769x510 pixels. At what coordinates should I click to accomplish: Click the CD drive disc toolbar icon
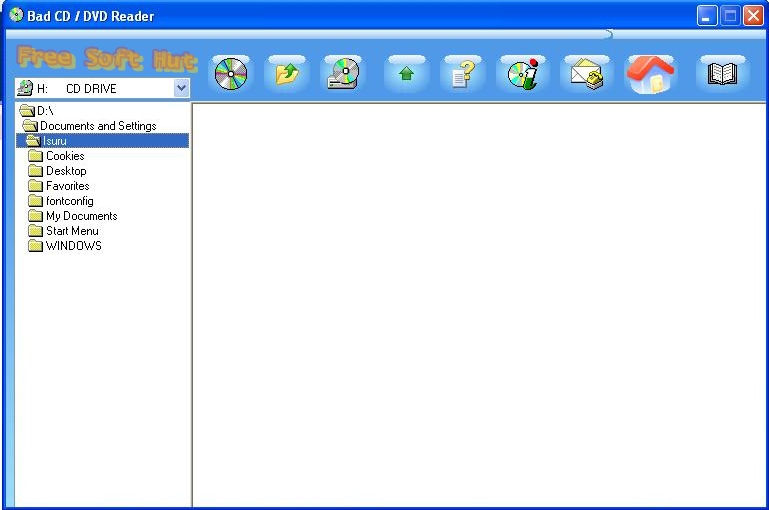(x=343, y=74)
